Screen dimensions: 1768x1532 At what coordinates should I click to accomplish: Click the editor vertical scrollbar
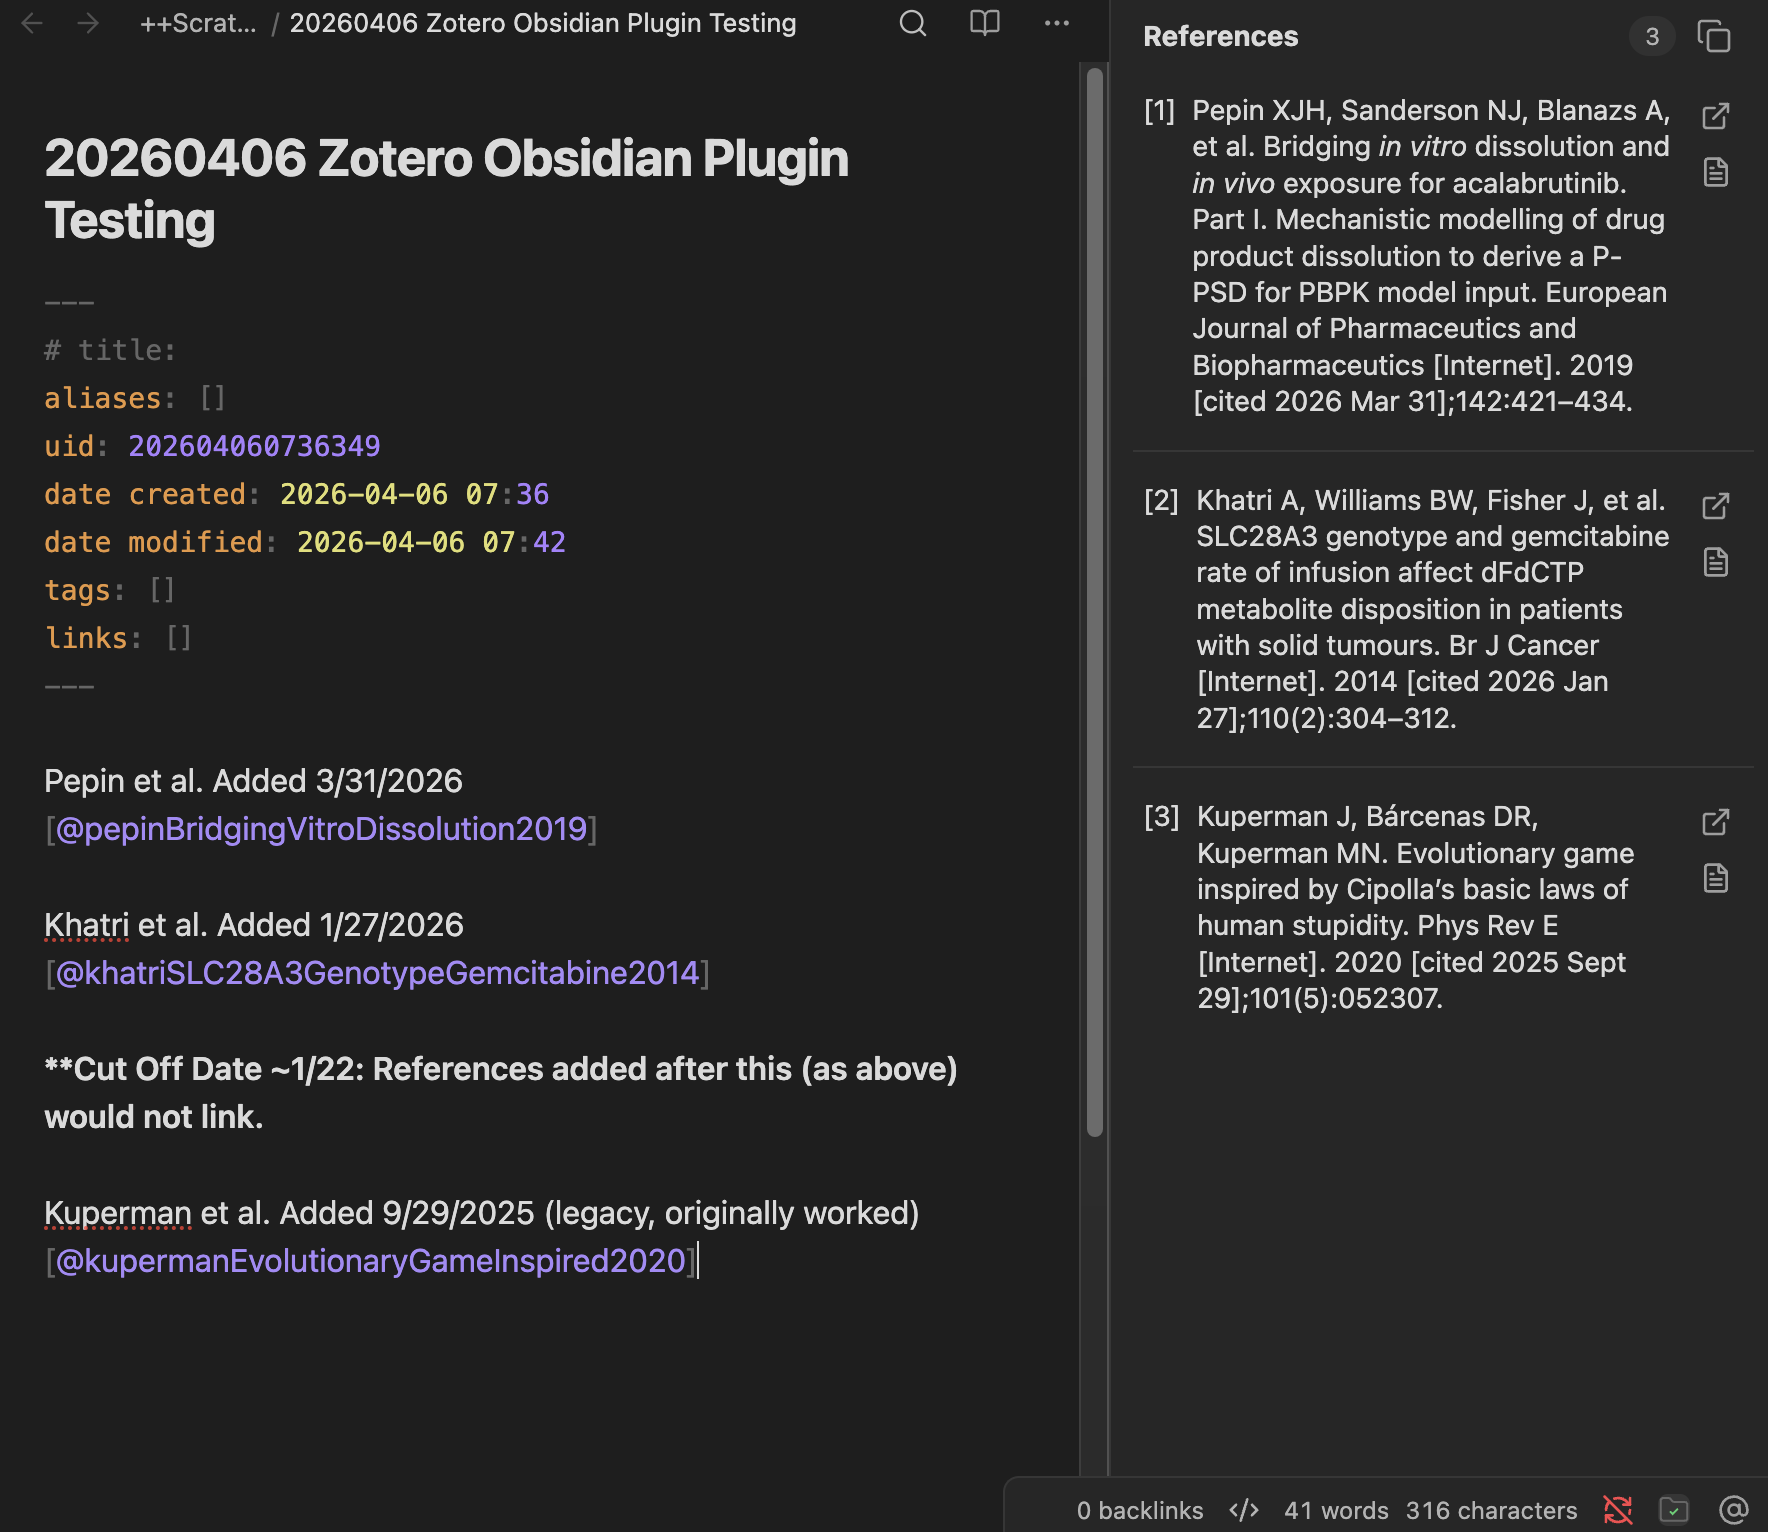tap(1095, 600)
